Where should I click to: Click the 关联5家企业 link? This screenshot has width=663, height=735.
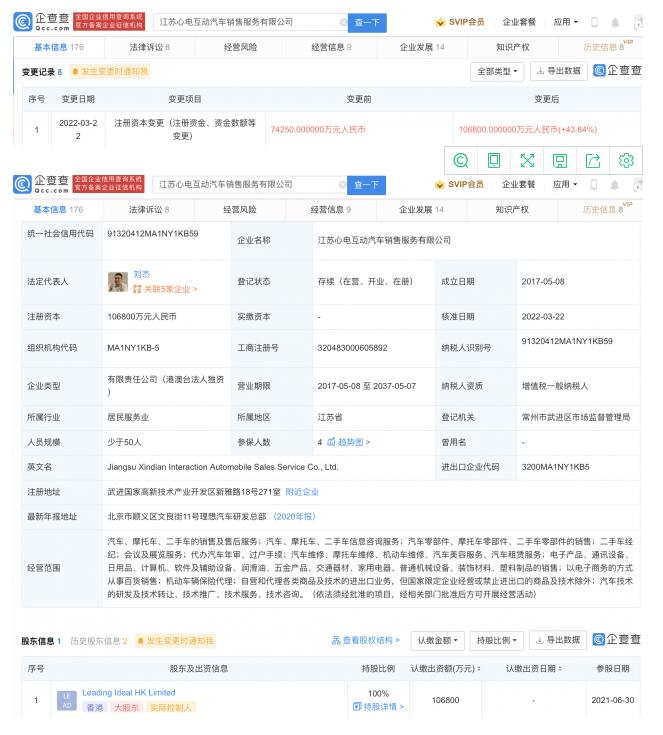click(165, 289)
